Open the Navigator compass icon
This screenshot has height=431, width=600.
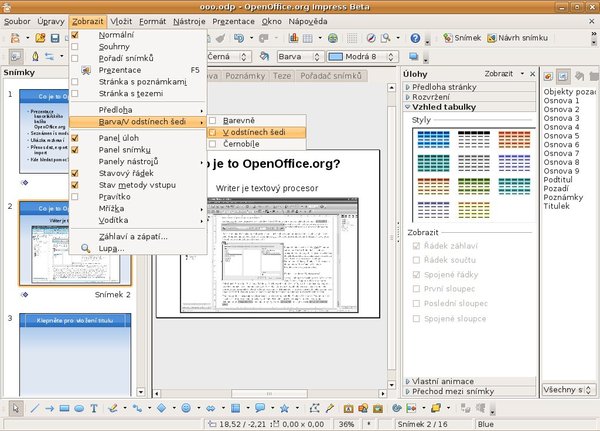coord(371,38)
